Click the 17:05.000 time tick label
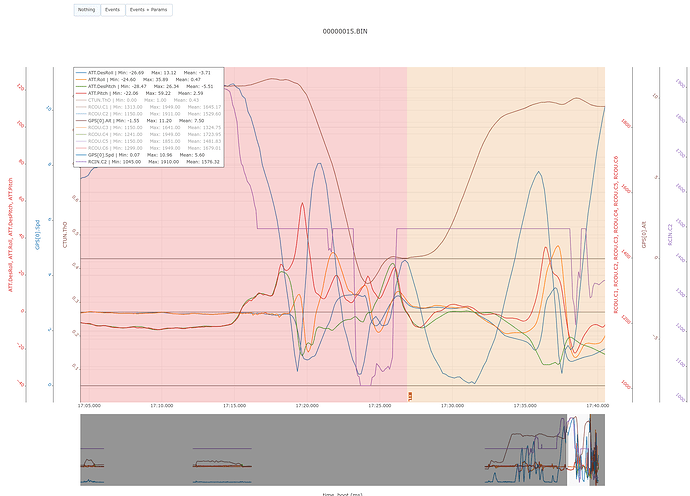The width and height of the screenshot is (690, 496). [89, 406]
